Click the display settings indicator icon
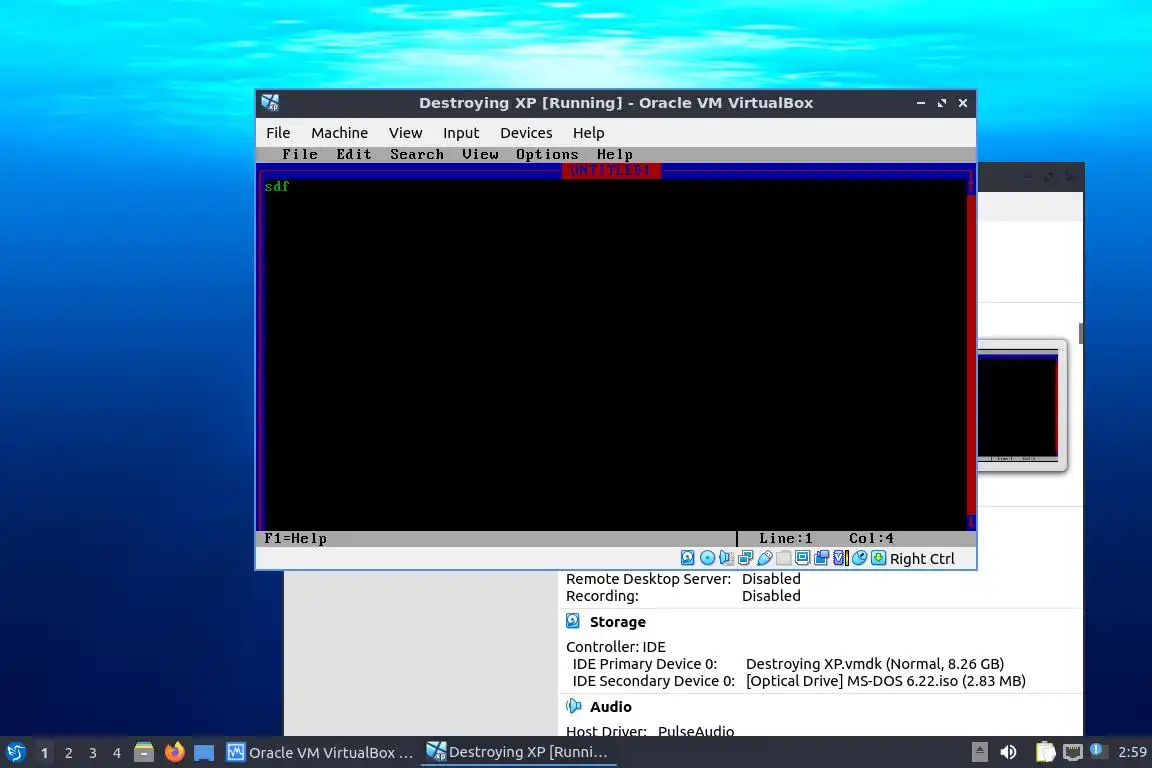This screenshot has width=1152, height=768. click(x=802, y=559)
